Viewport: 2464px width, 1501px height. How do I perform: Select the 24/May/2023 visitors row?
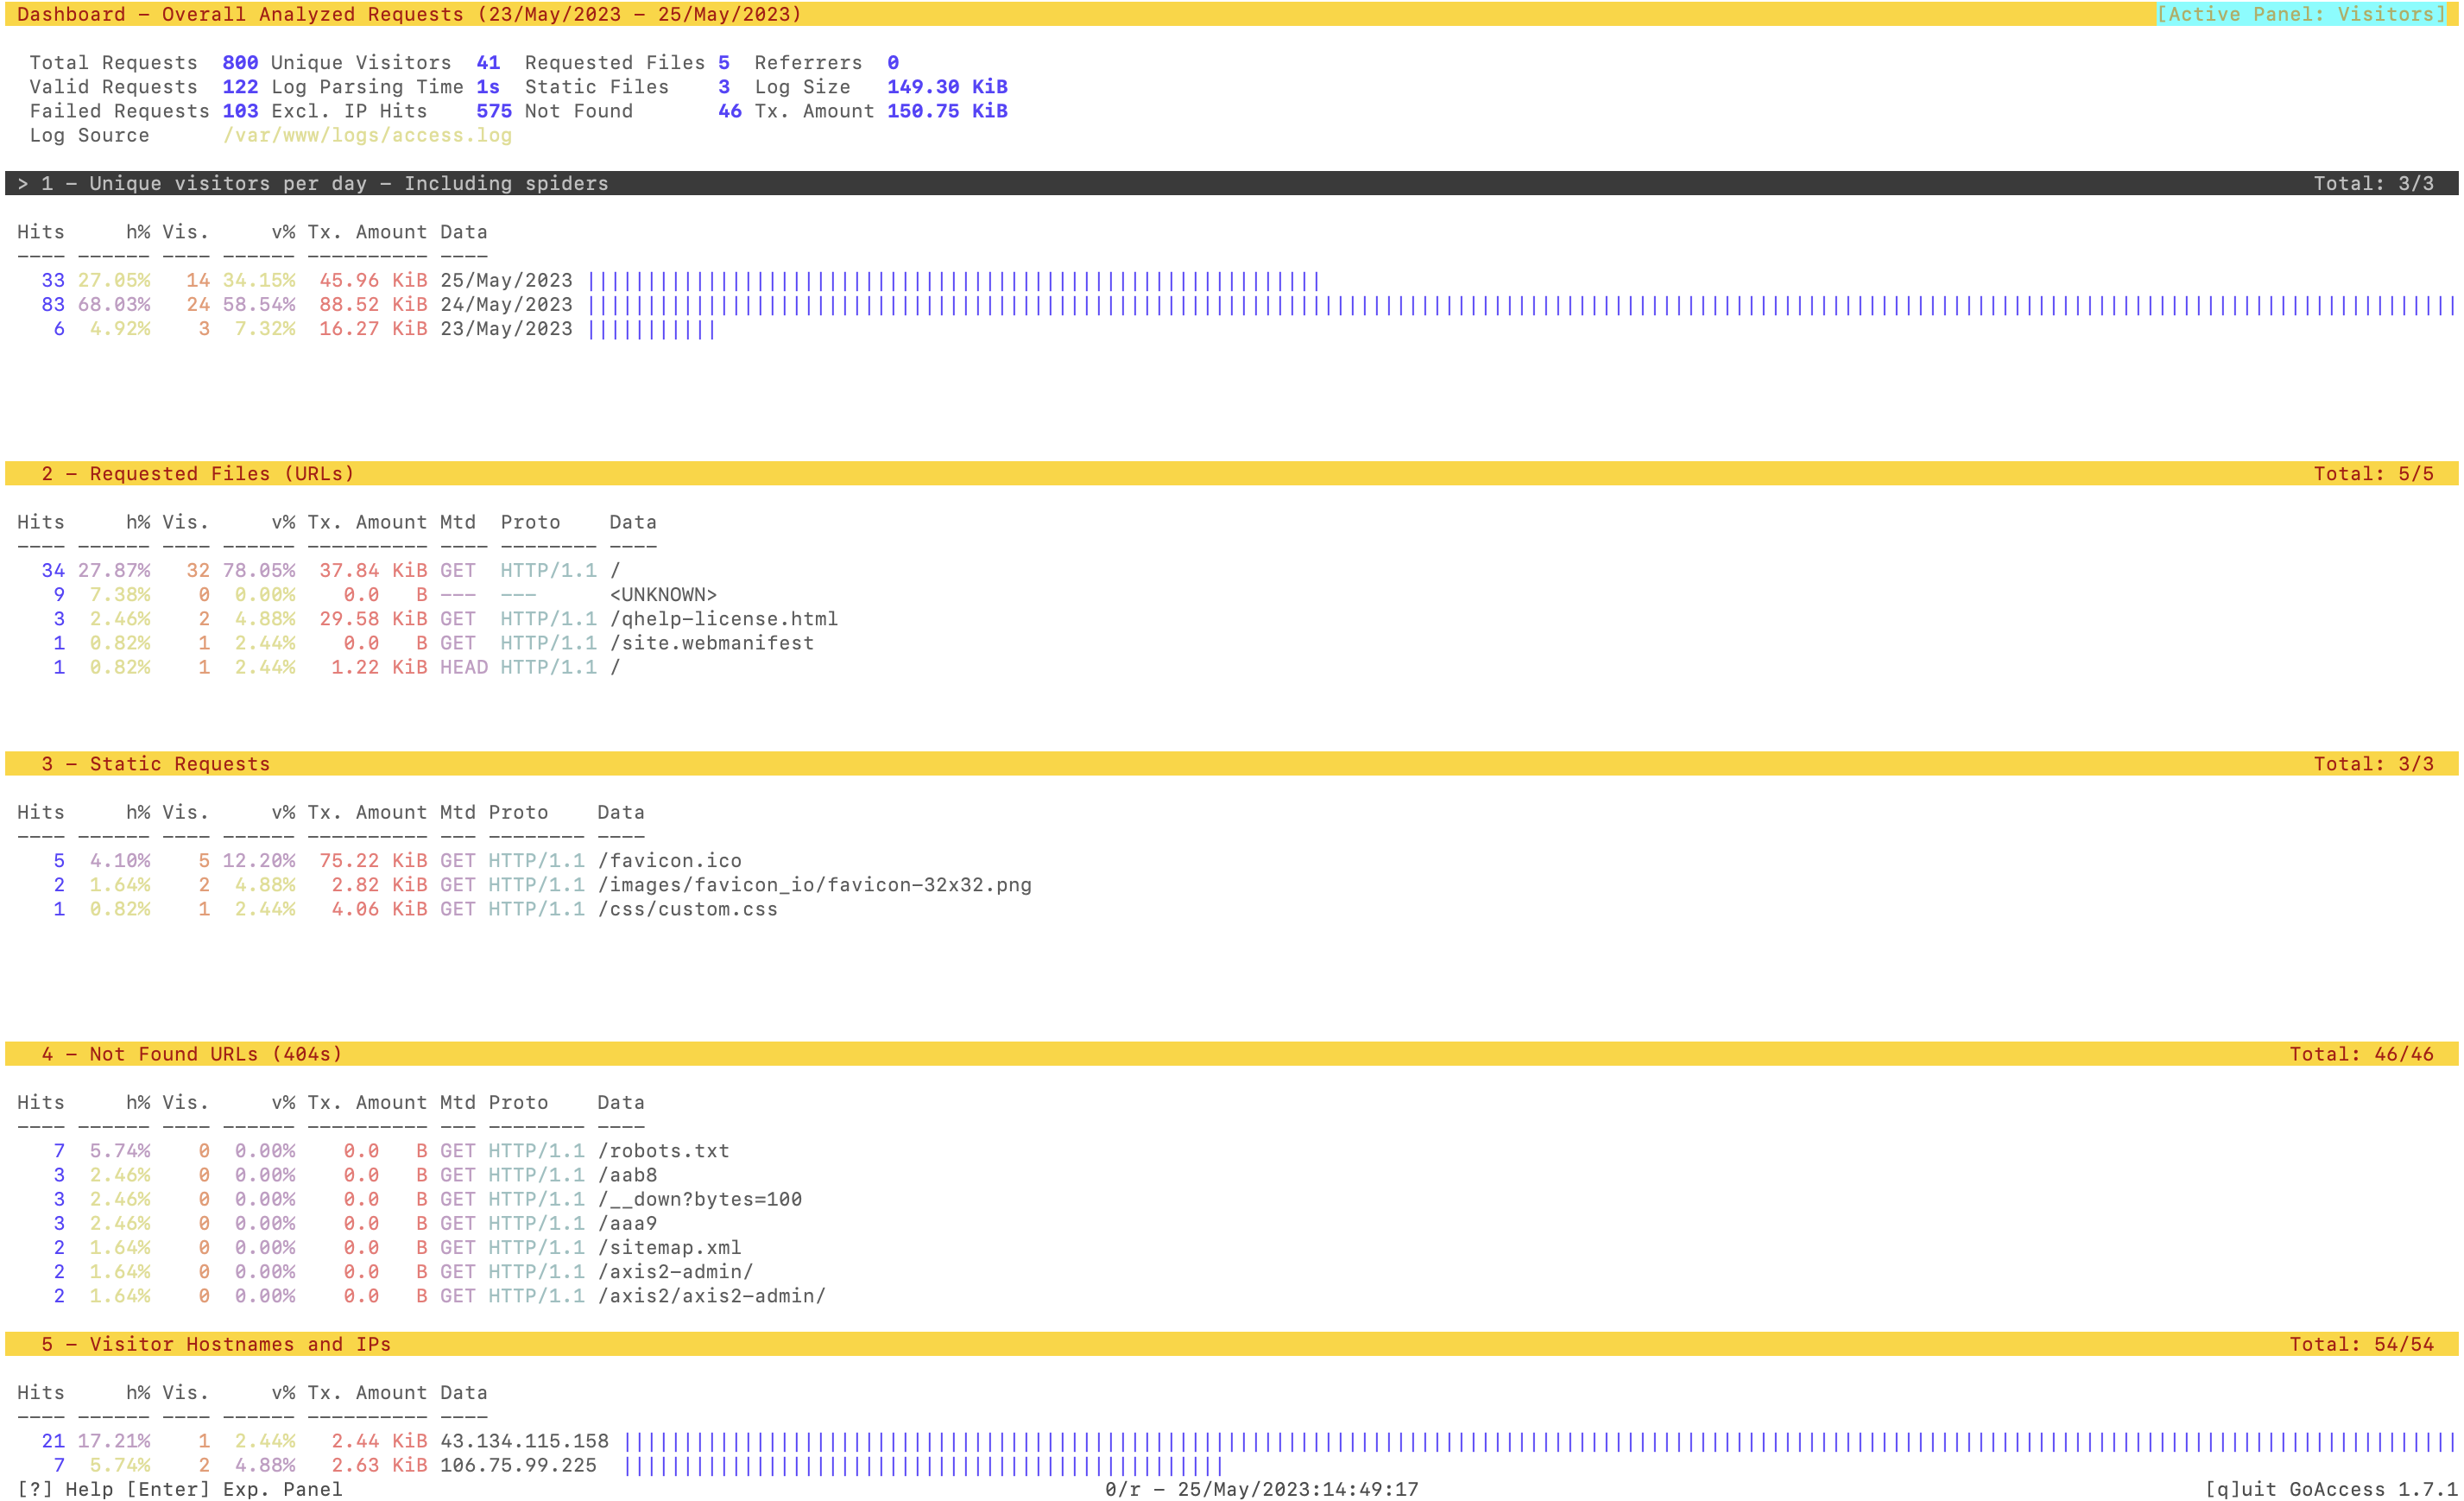click(x=506, y=304)
